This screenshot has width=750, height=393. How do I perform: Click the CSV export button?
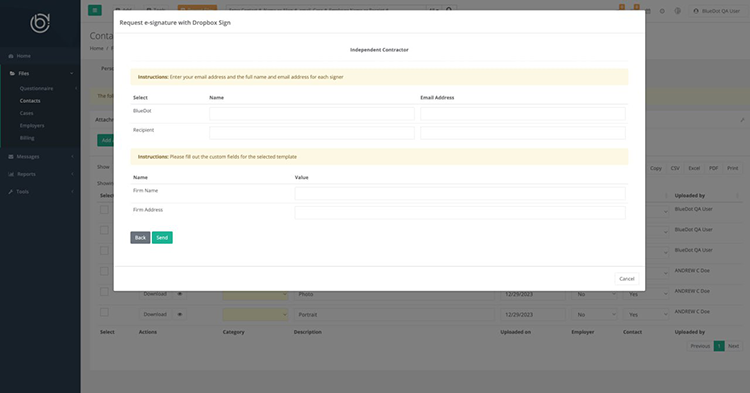click(675, 168)
